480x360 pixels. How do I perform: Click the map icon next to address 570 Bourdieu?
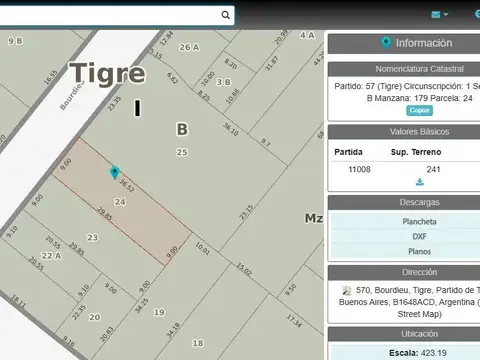pos(347,291)
